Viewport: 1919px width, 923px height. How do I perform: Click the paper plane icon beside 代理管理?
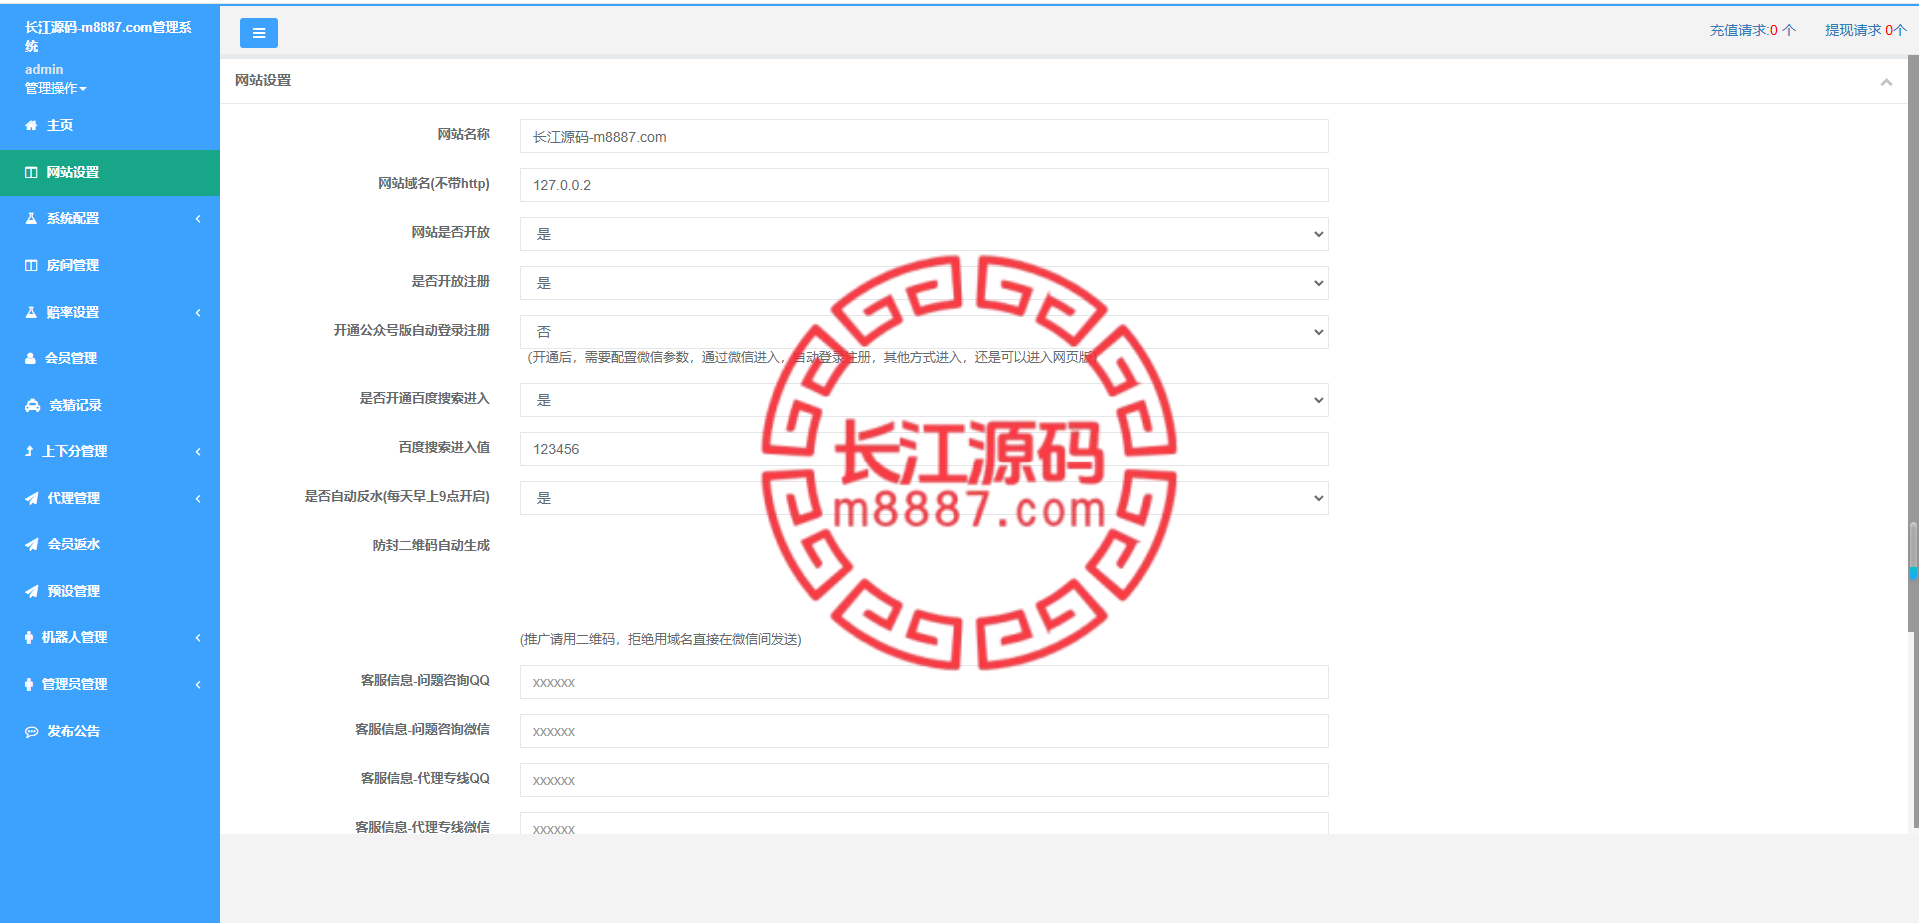coord(32,498)
